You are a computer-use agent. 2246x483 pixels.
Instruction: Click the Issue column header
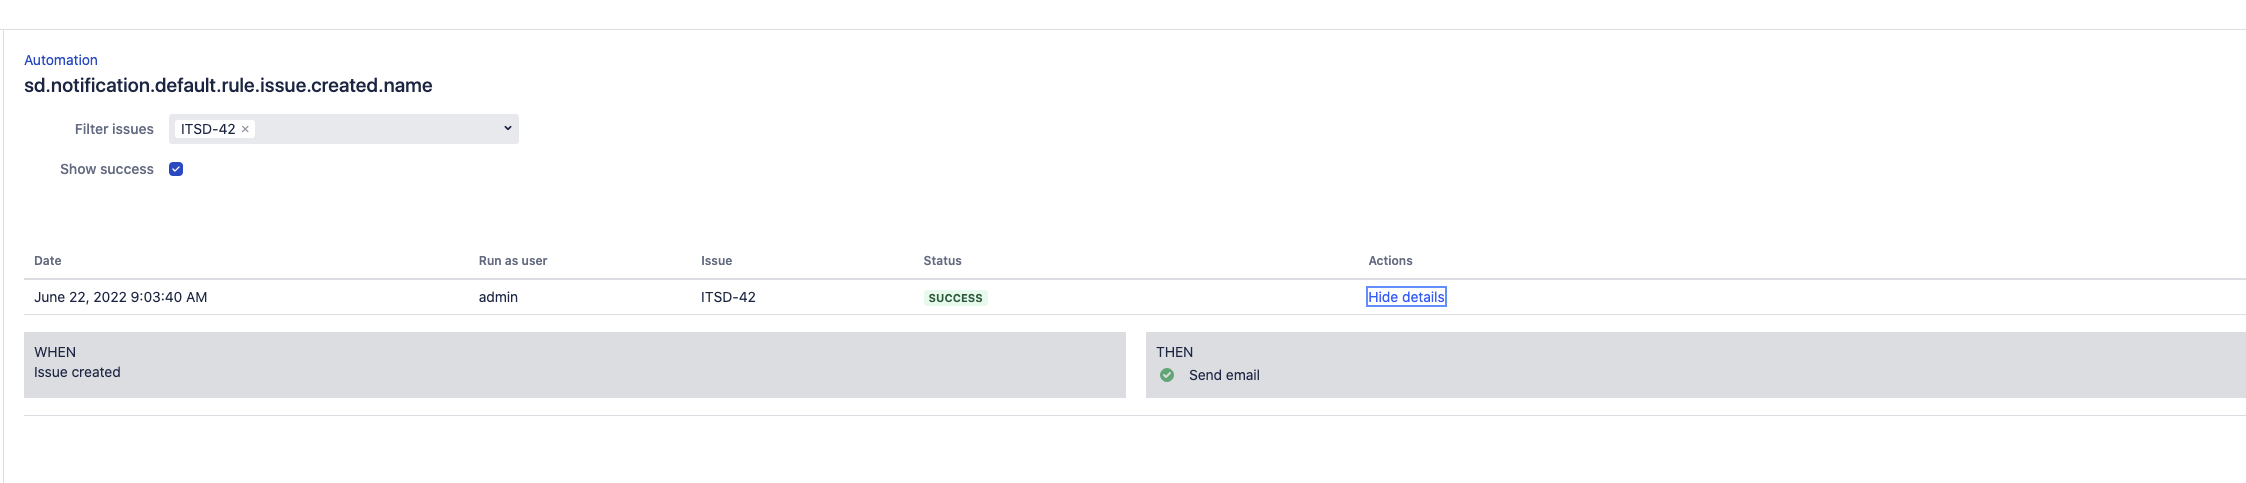point(716,261)
